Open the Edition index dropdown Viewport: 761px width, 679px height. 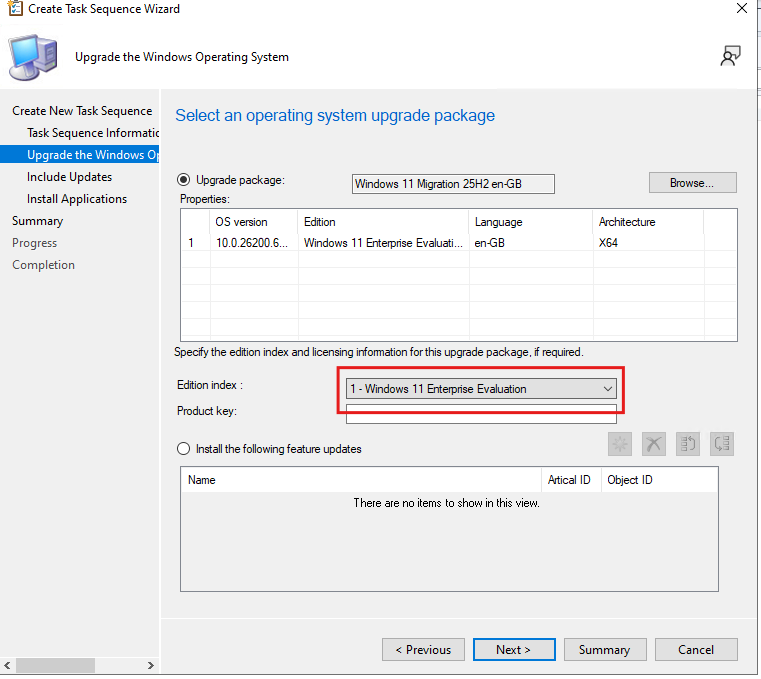[481, 389]
